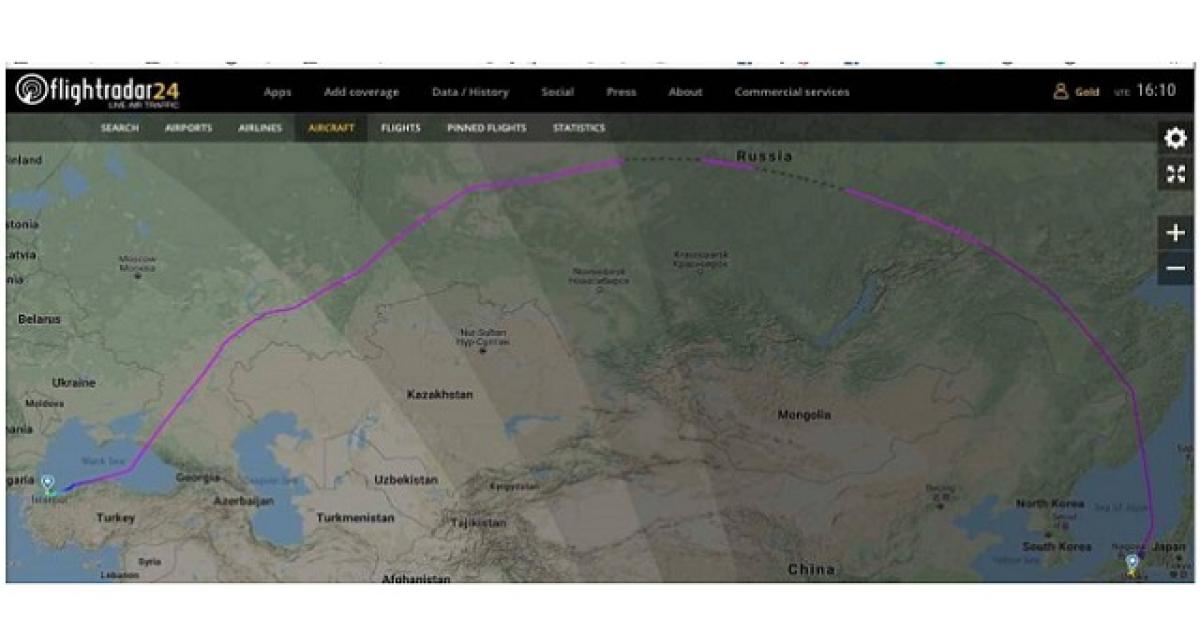Zoom out with the minus button
The image size is (1200, 640).
(x=1175, y=268)
